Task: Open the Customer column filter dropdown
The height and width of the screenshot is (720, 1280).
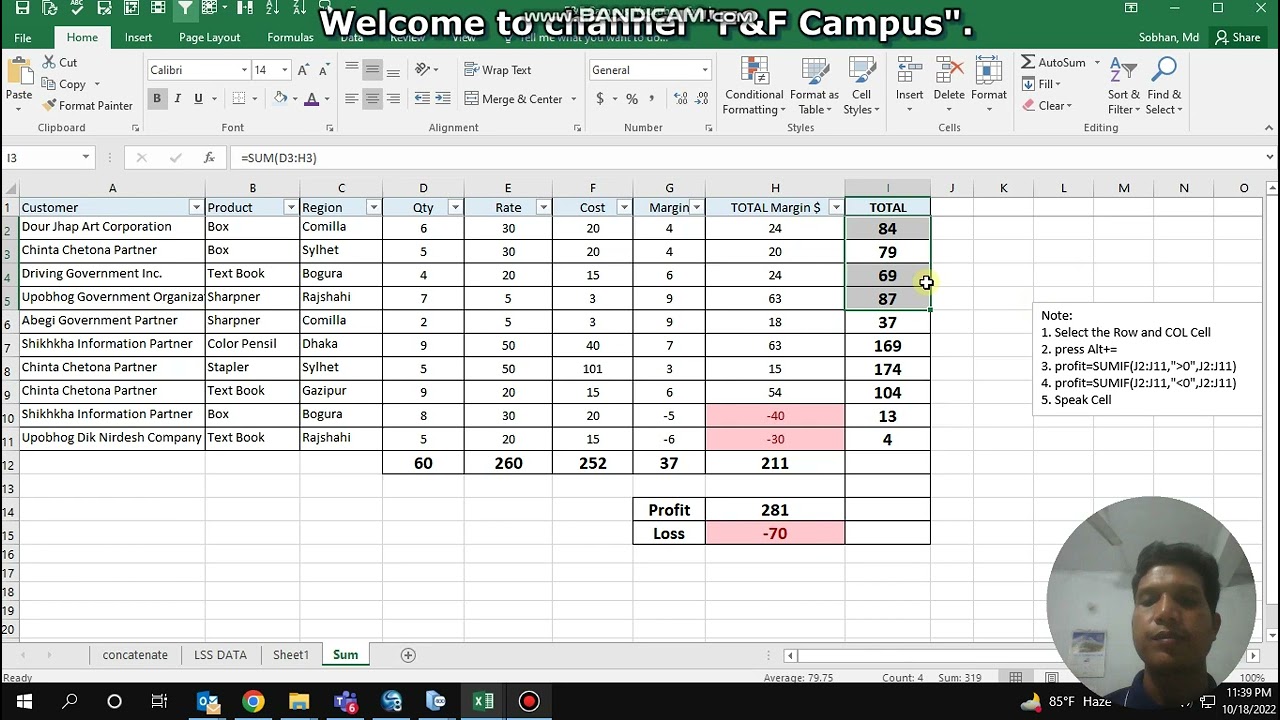Action: pos(196,207)
